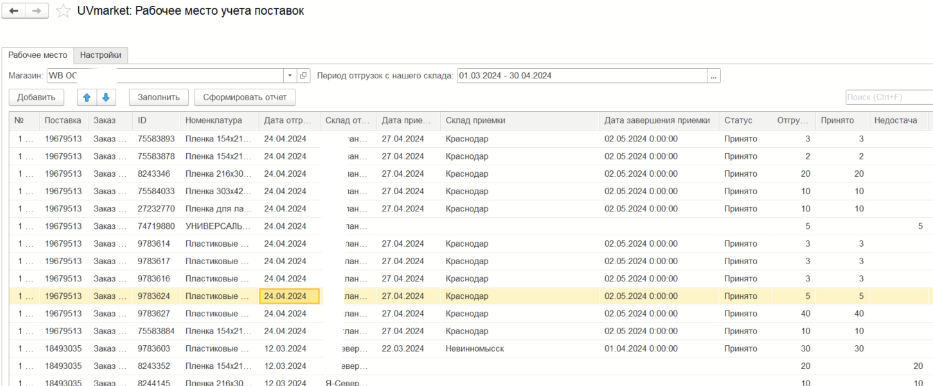Click the back navigation arrow
Image resolution: width=933 pixels, height=386 pixels.
coord(14,11)
